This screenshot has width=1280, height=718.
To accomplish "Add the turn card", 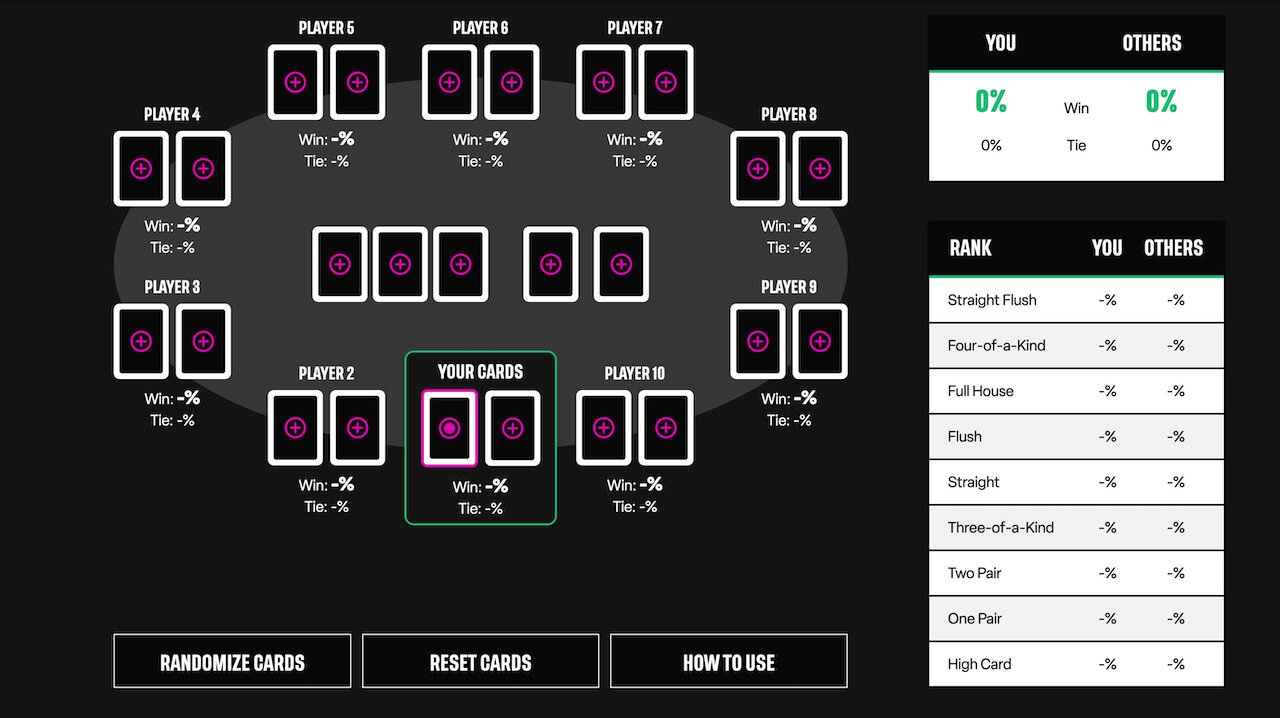I will tap(551, 264).
